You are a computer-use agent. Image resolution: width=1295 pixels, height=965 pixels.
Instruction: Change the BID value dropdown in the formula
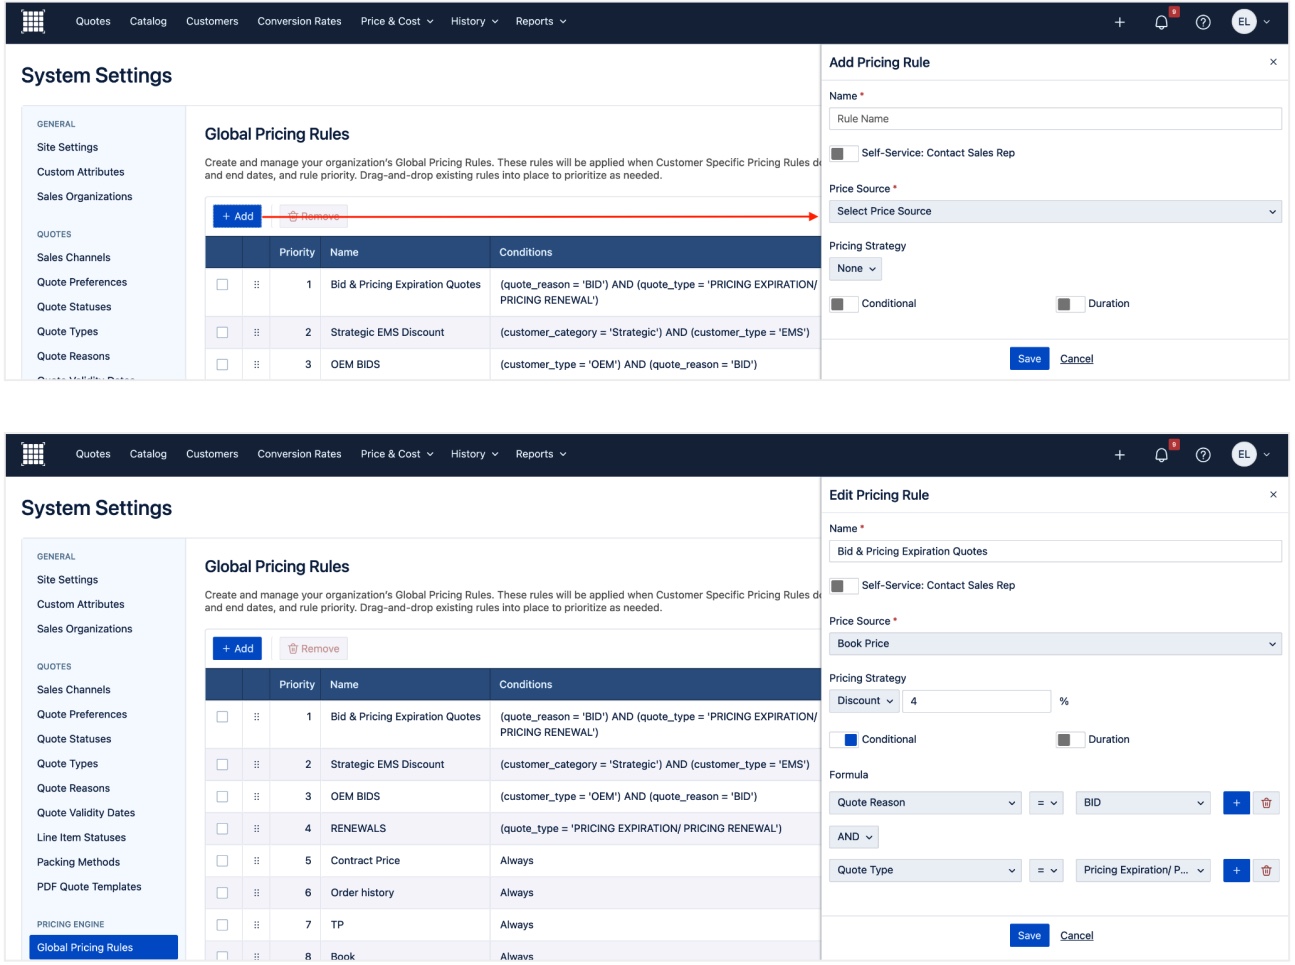pyautogui.click(x=1142, y=803)
